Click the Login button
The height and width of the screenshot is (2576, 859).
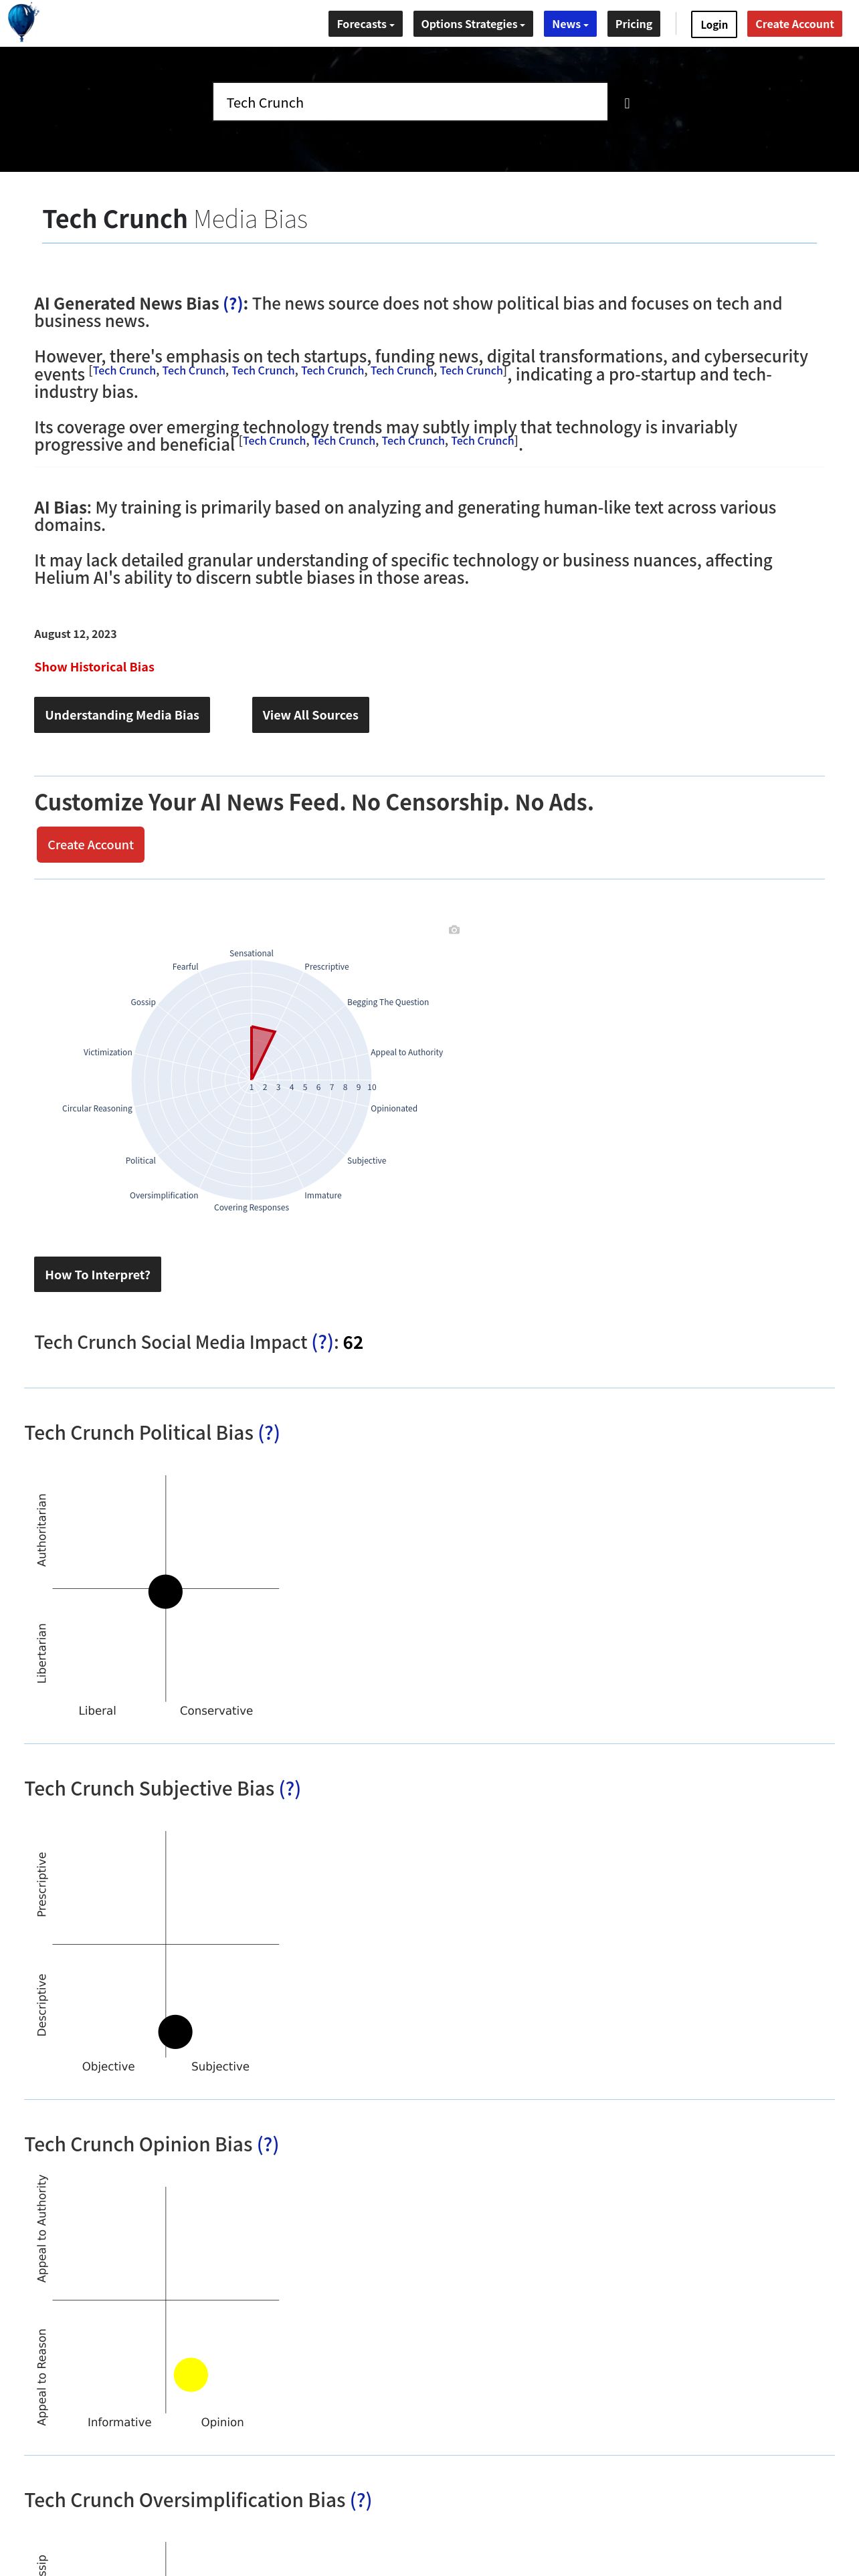tap(714, 24)
